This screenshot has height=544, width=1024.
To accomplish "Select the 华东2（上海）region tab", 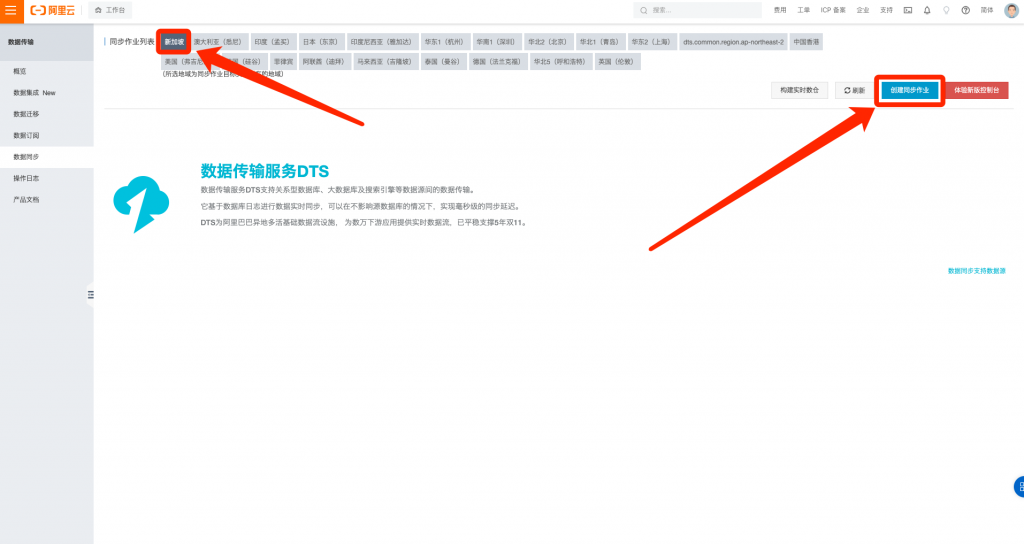I will click(651, 42).
